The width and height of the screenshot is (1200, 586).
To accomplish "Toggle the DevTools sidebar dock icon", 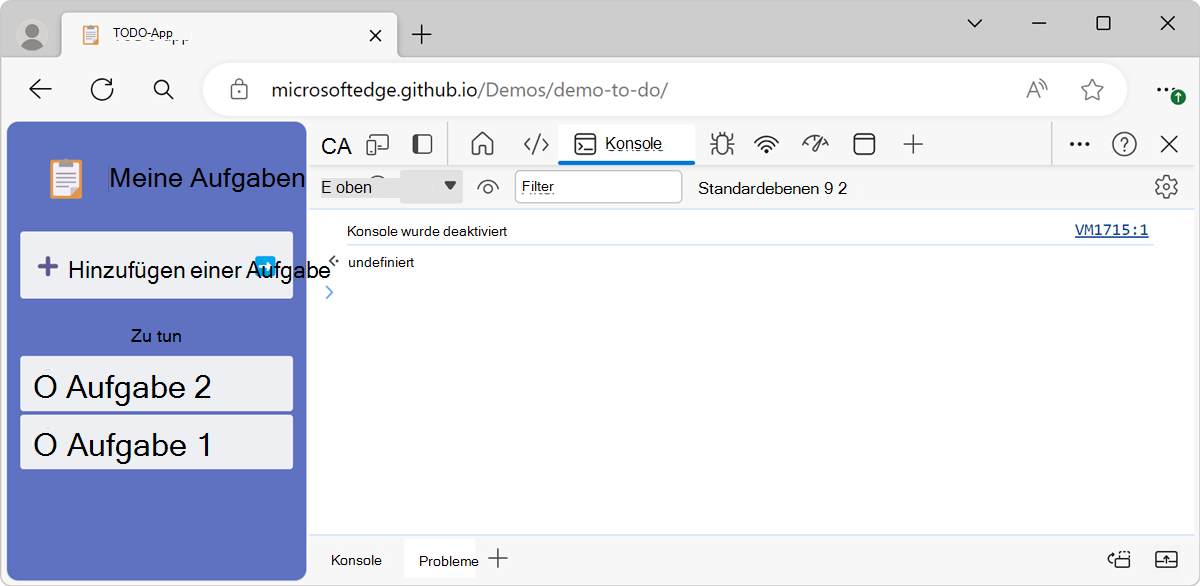I will [422, 144].
